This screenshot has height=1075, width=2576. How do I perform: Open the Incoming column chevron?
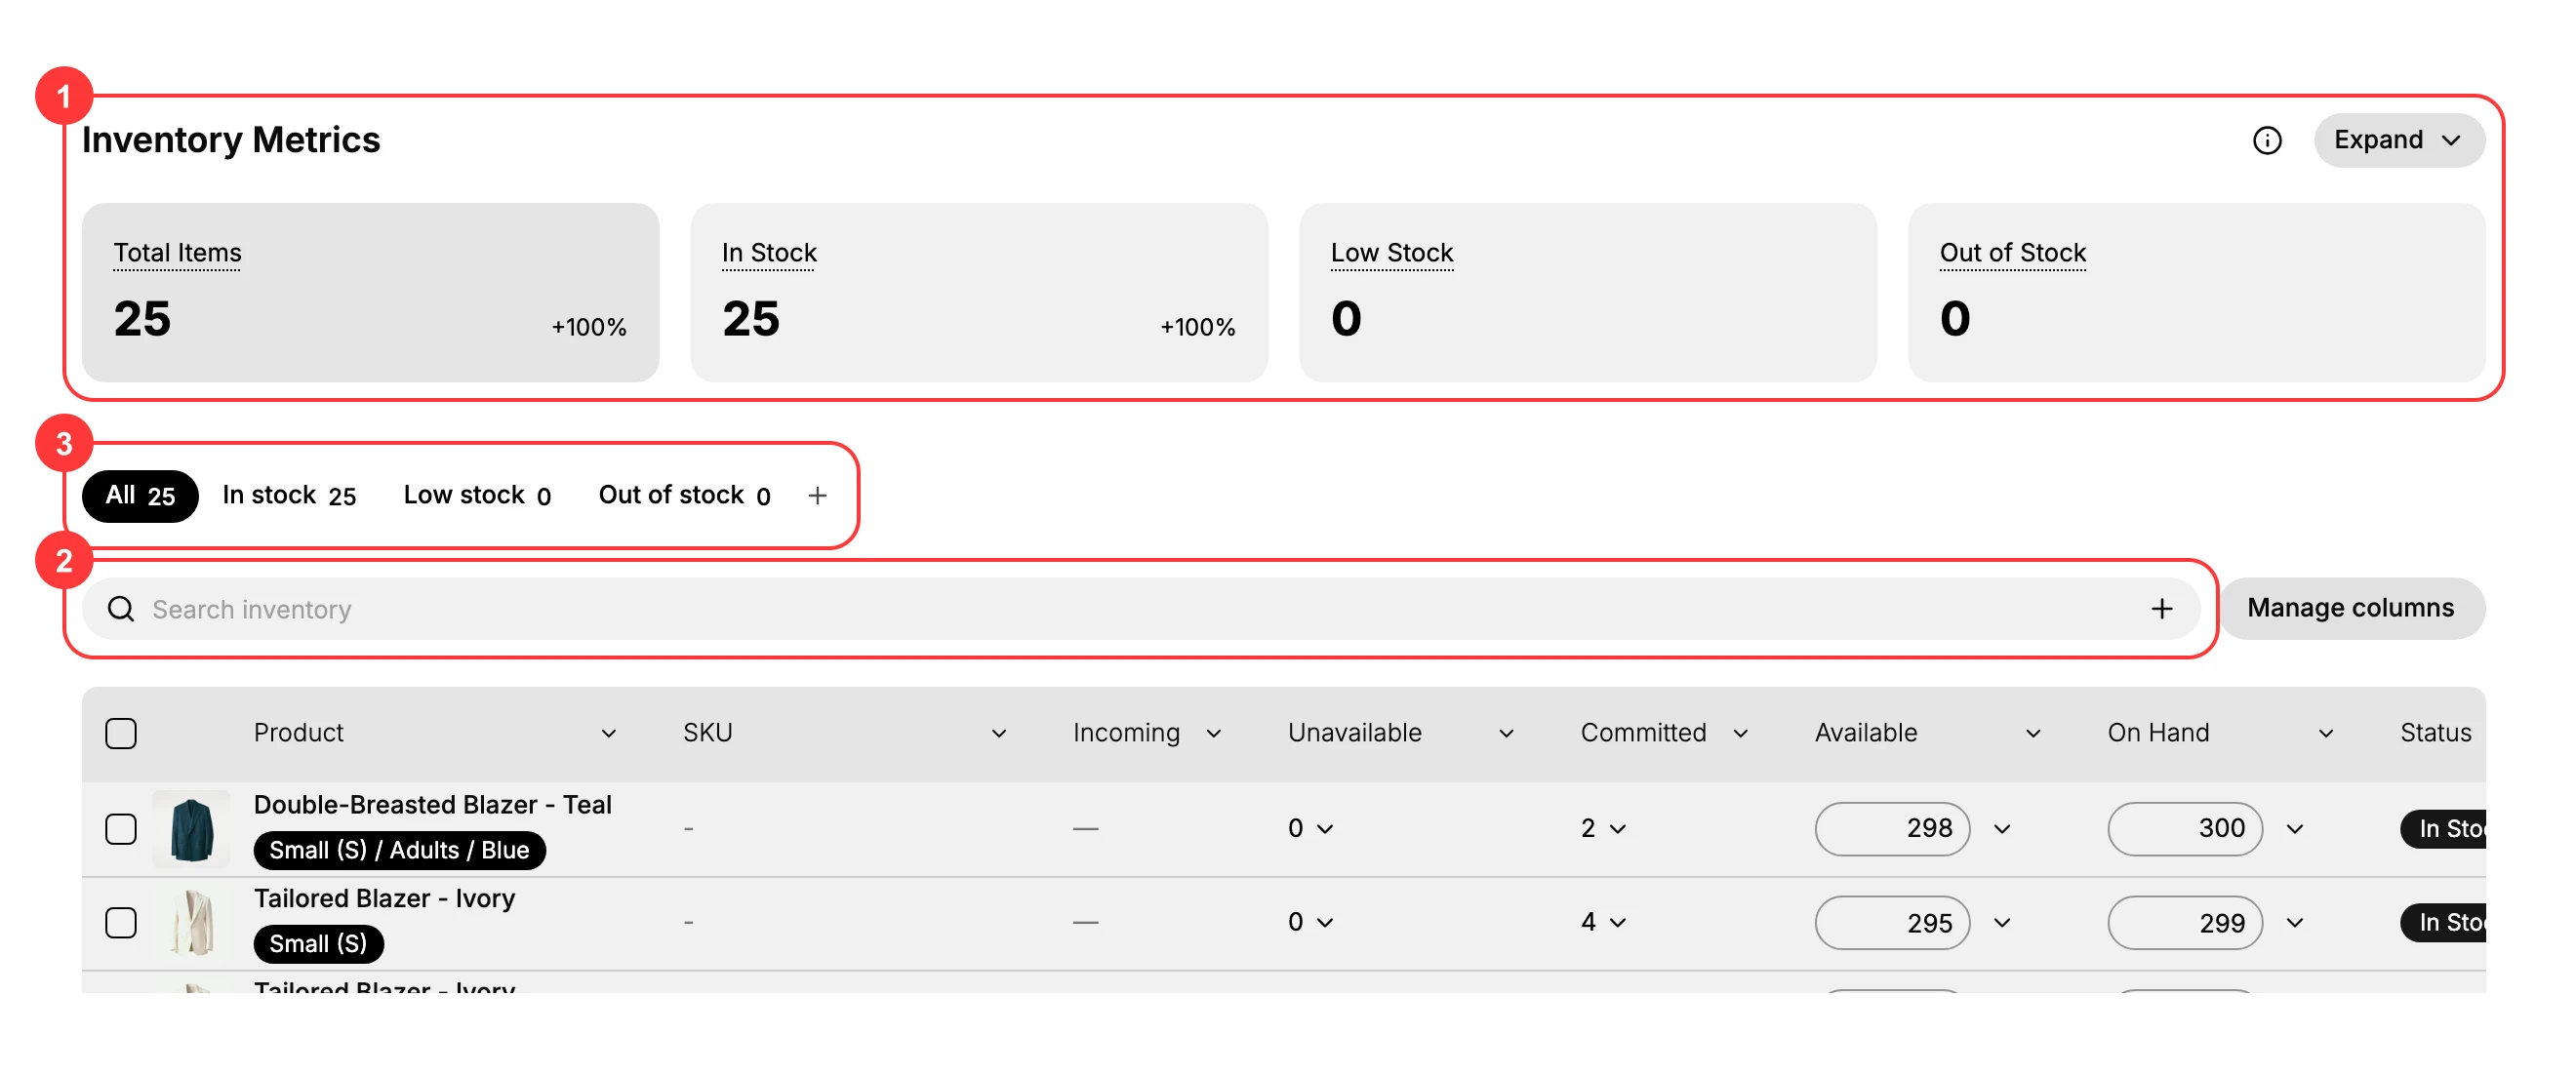pos(1213,733)
